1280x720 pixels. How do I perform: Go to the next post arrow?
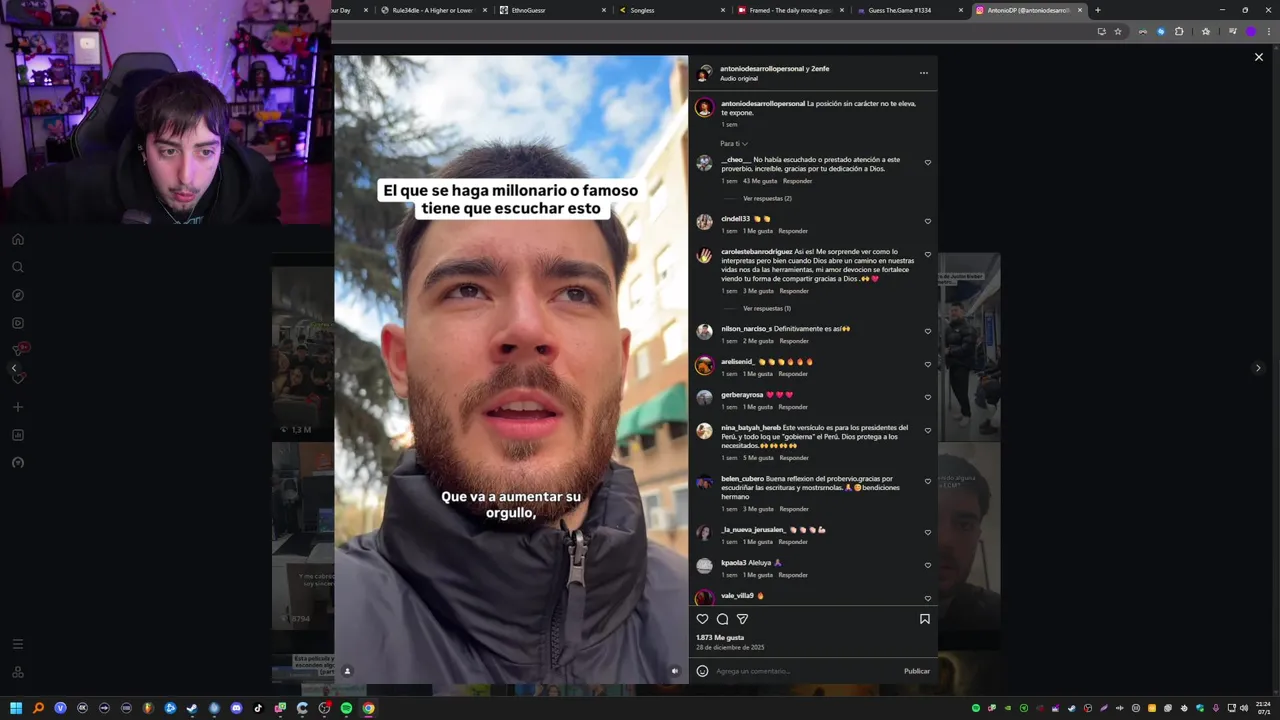coord(1258,368)
